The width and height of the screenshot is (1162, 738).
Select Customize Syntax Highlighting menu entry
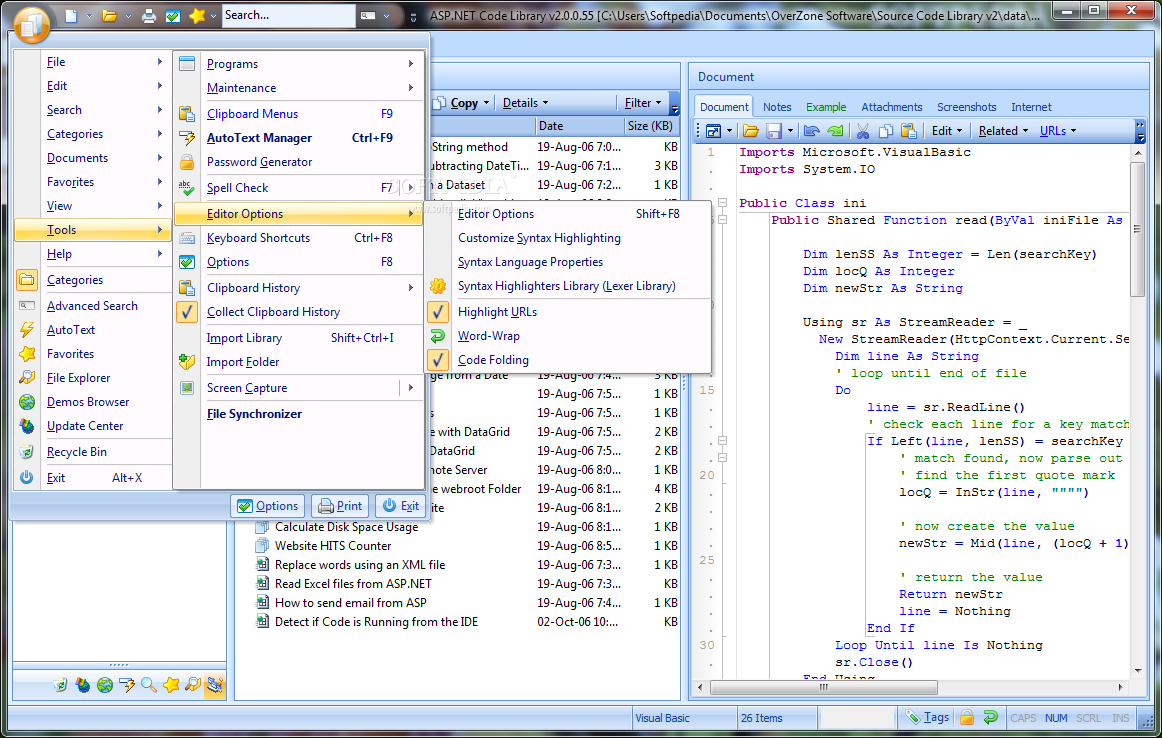coord(539,238)
